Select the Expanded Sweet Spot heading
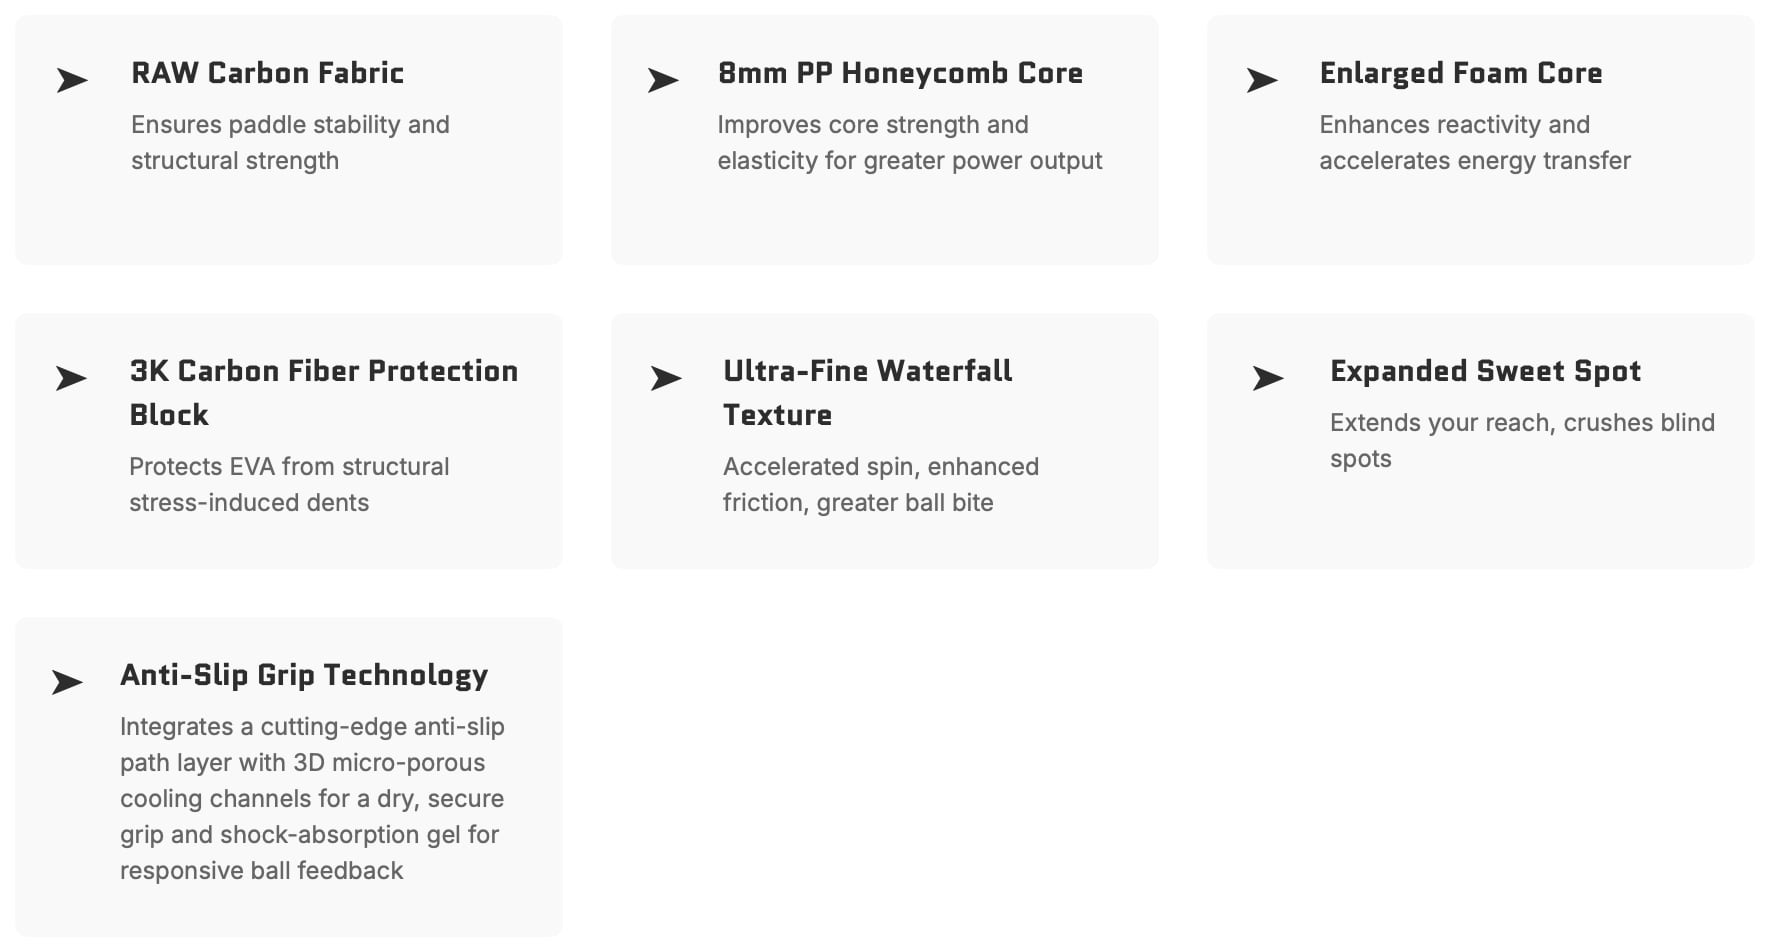 (x=1485, y=371)
